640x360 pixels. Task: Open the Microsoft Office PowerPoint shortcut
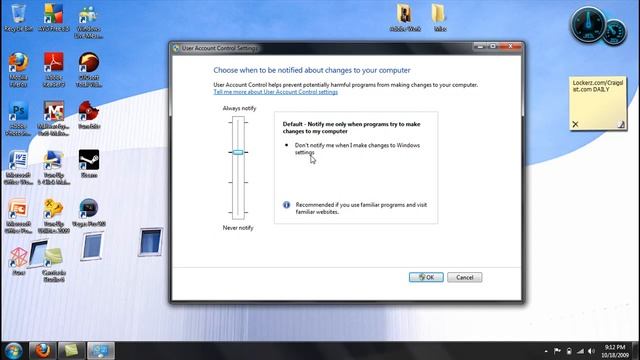pos(18,216)
